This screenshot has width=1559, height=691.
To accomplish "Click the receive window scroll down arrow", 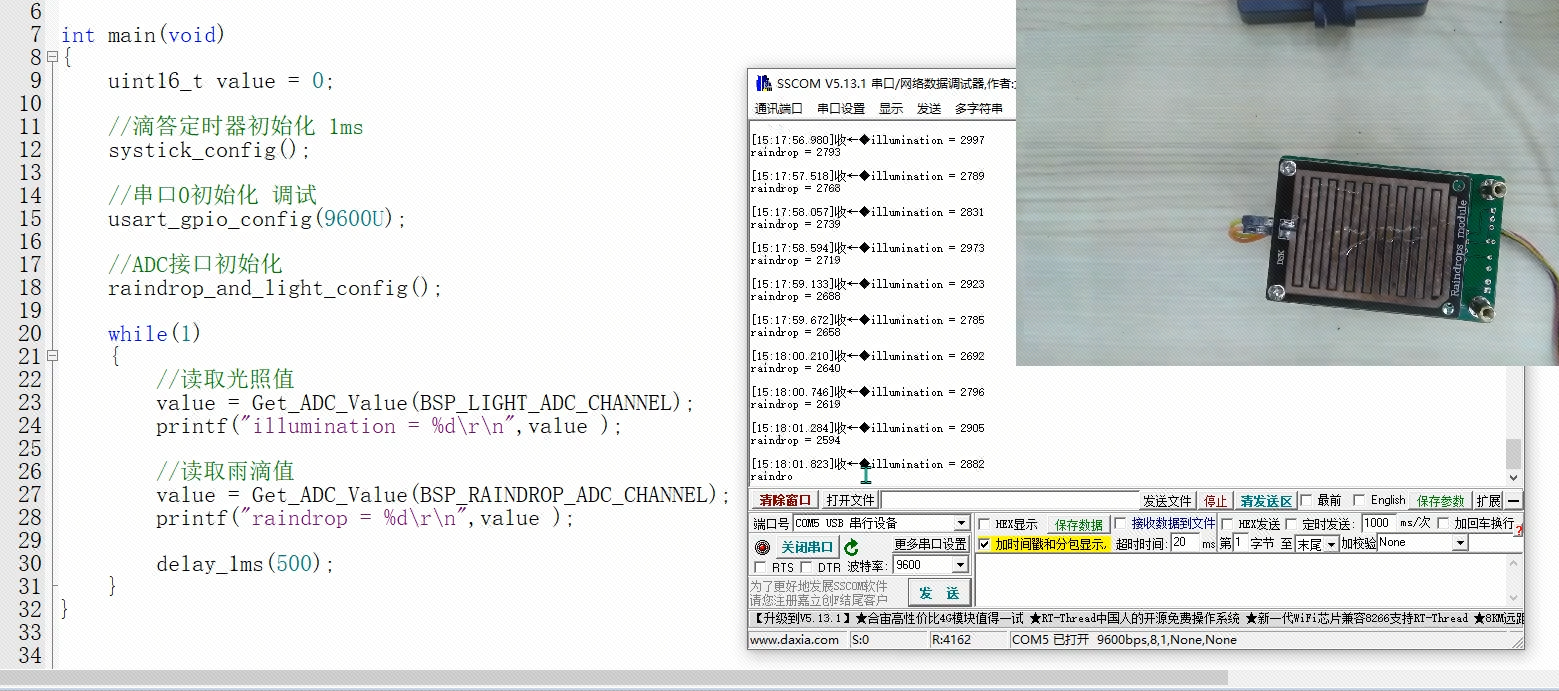I will point(1513,478).
